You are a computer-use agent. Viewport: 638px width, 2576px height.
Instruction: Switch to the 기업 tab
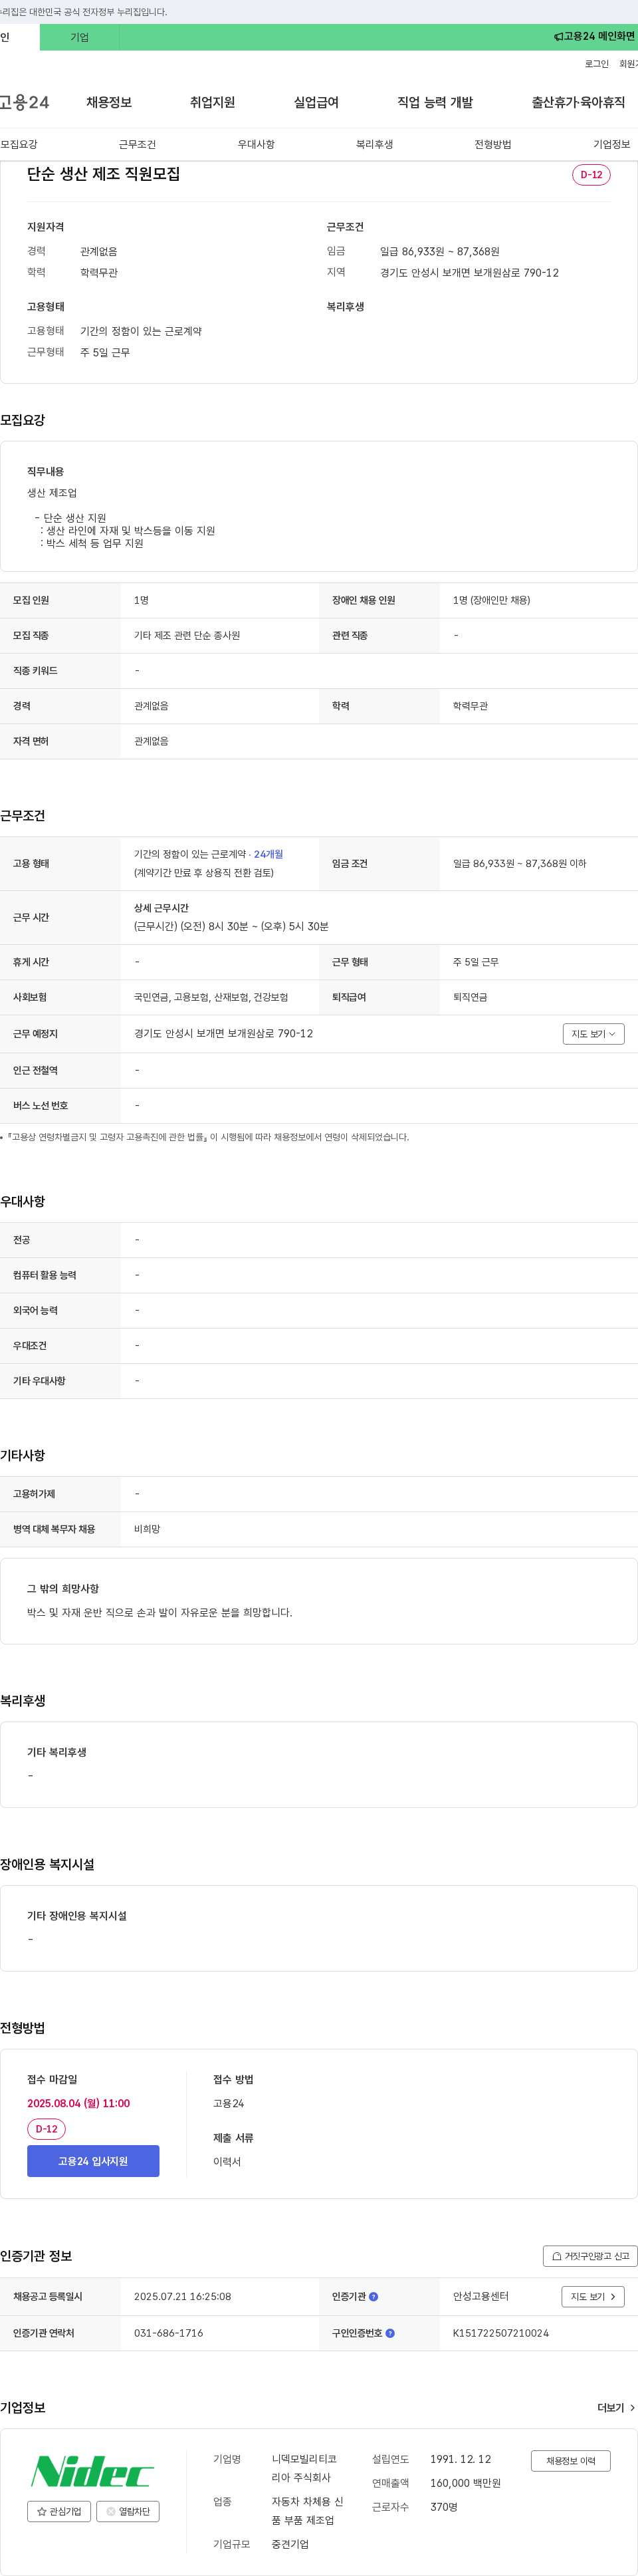coord(80,37)
